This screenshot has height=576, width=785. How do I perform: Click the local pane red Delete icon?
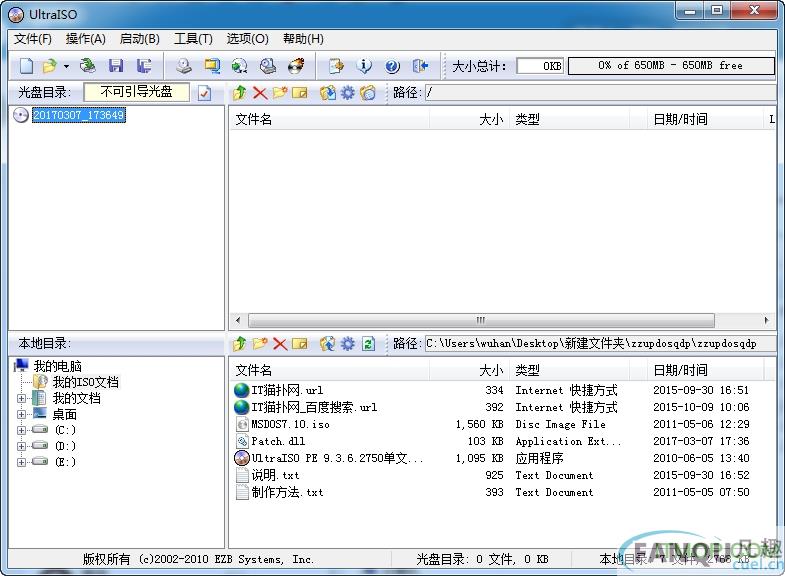(280, 344)
